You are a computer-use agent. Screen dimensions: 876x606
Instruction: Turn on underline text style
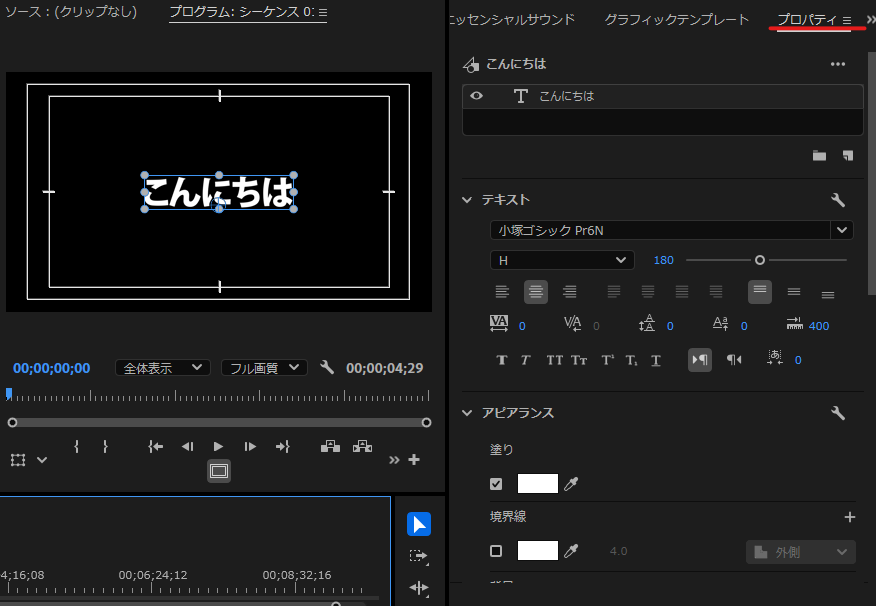(656, 360)
